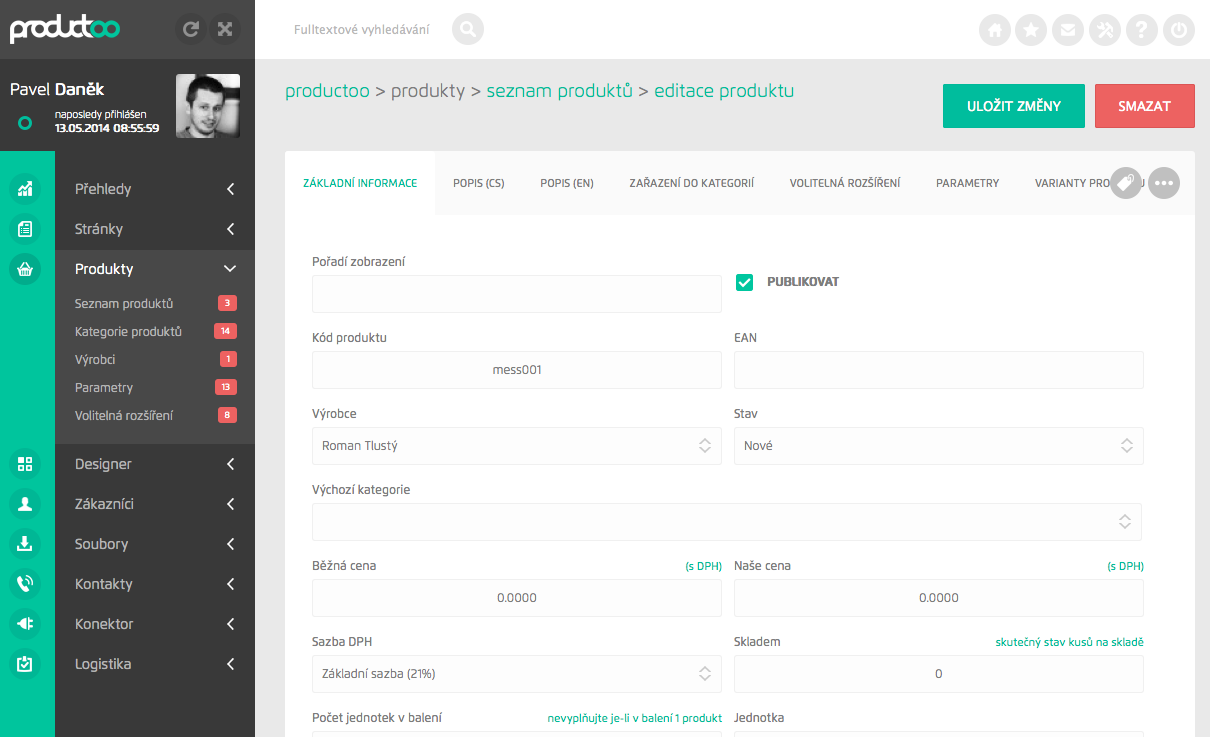Click the Kód produktu field

pos(517,370)
